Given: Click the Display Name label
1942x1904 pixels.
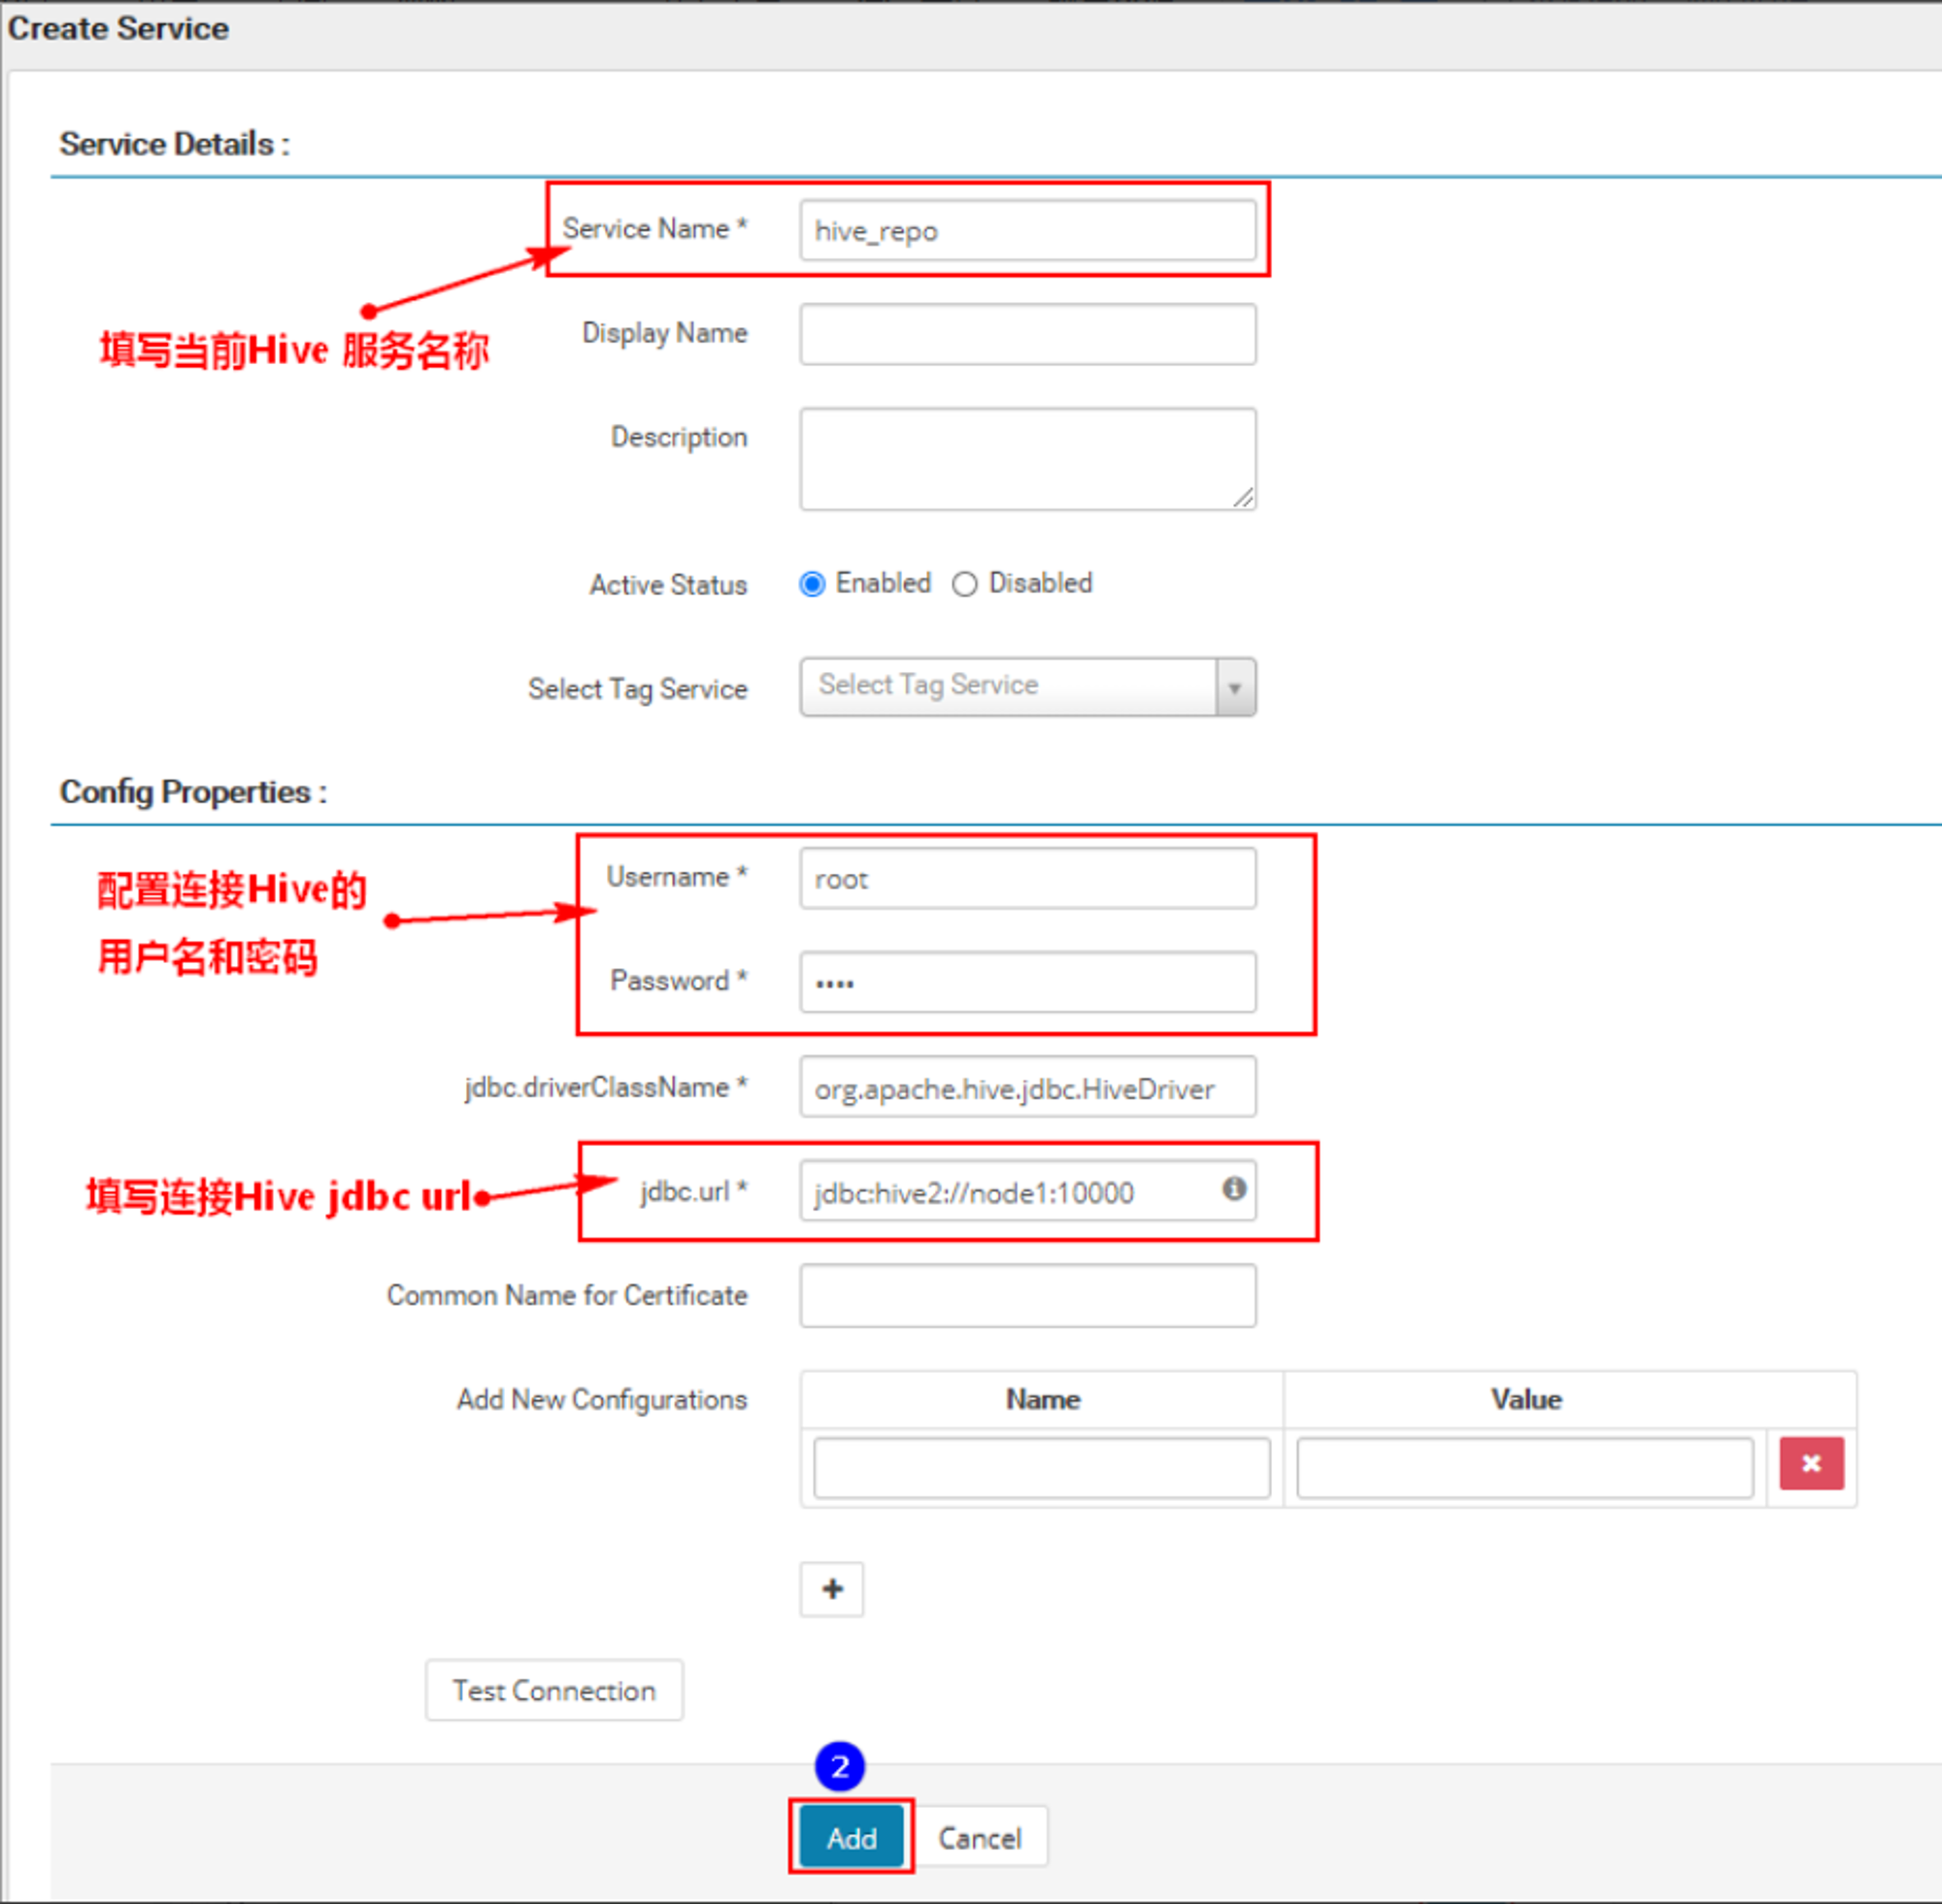Looking at the screenshot, I should [665, 333].
